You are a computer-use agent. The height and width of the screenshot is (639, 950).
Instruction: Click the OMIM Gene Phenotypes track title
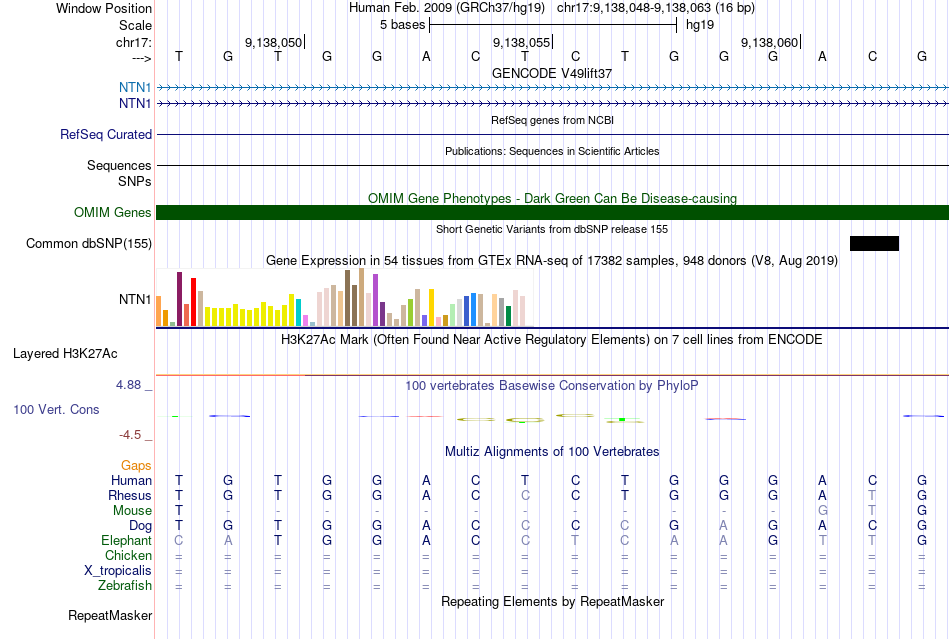pos(552,198)
